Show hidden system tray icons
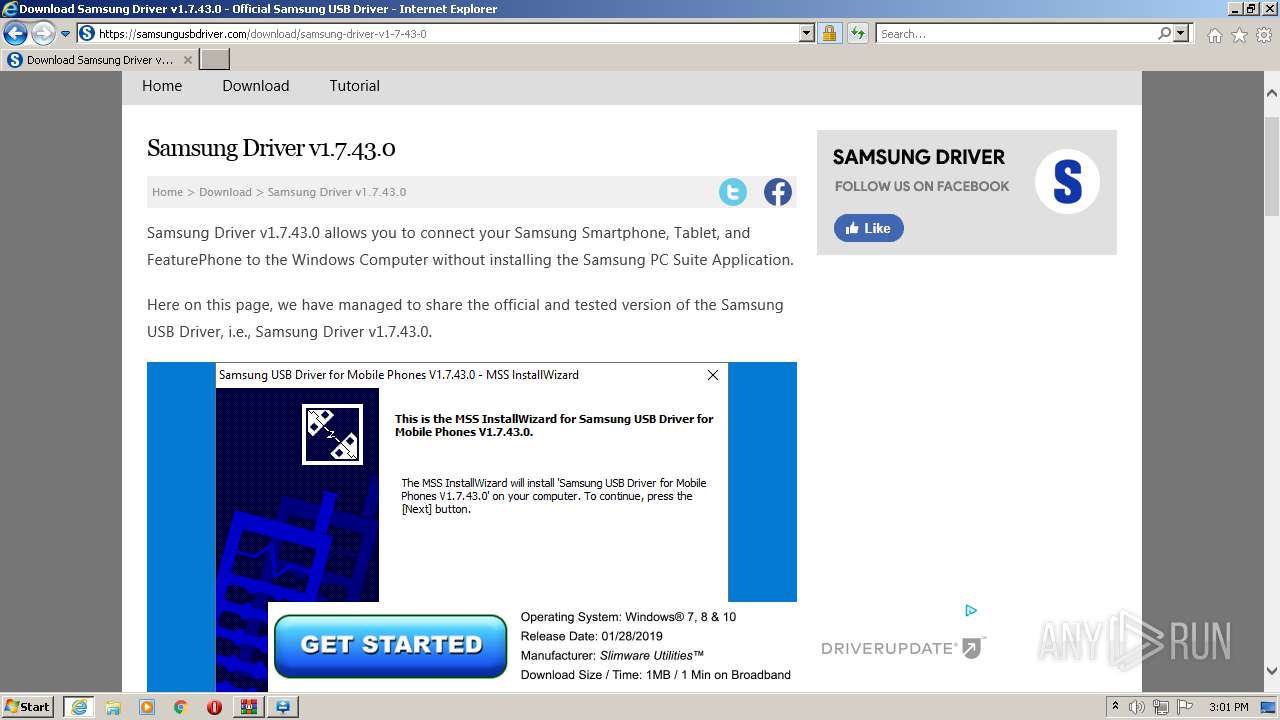1280x720 pixels. (x=1115, y=707)
